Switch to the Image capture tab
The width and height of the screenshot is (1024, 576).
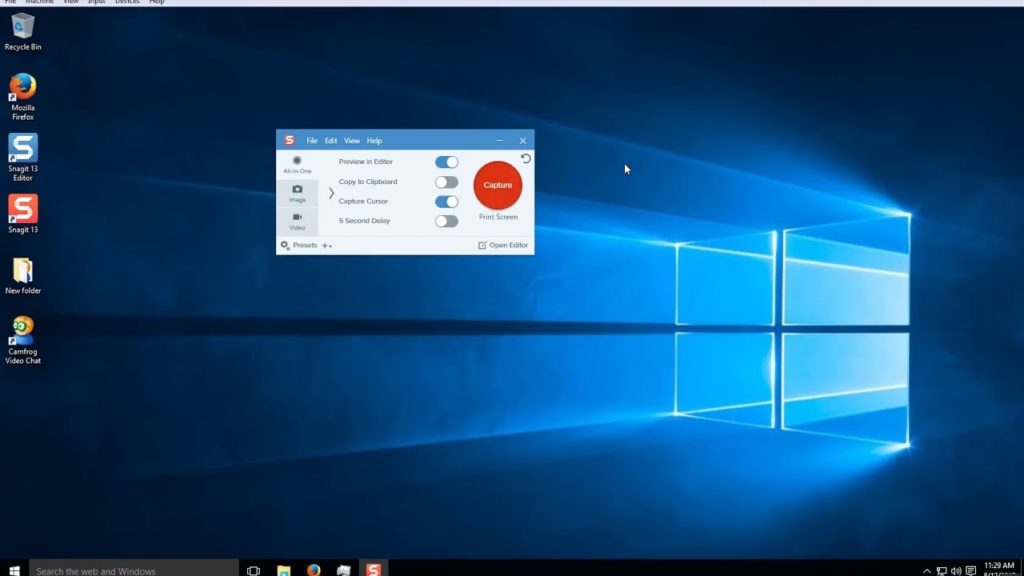(x=297, y=193)
